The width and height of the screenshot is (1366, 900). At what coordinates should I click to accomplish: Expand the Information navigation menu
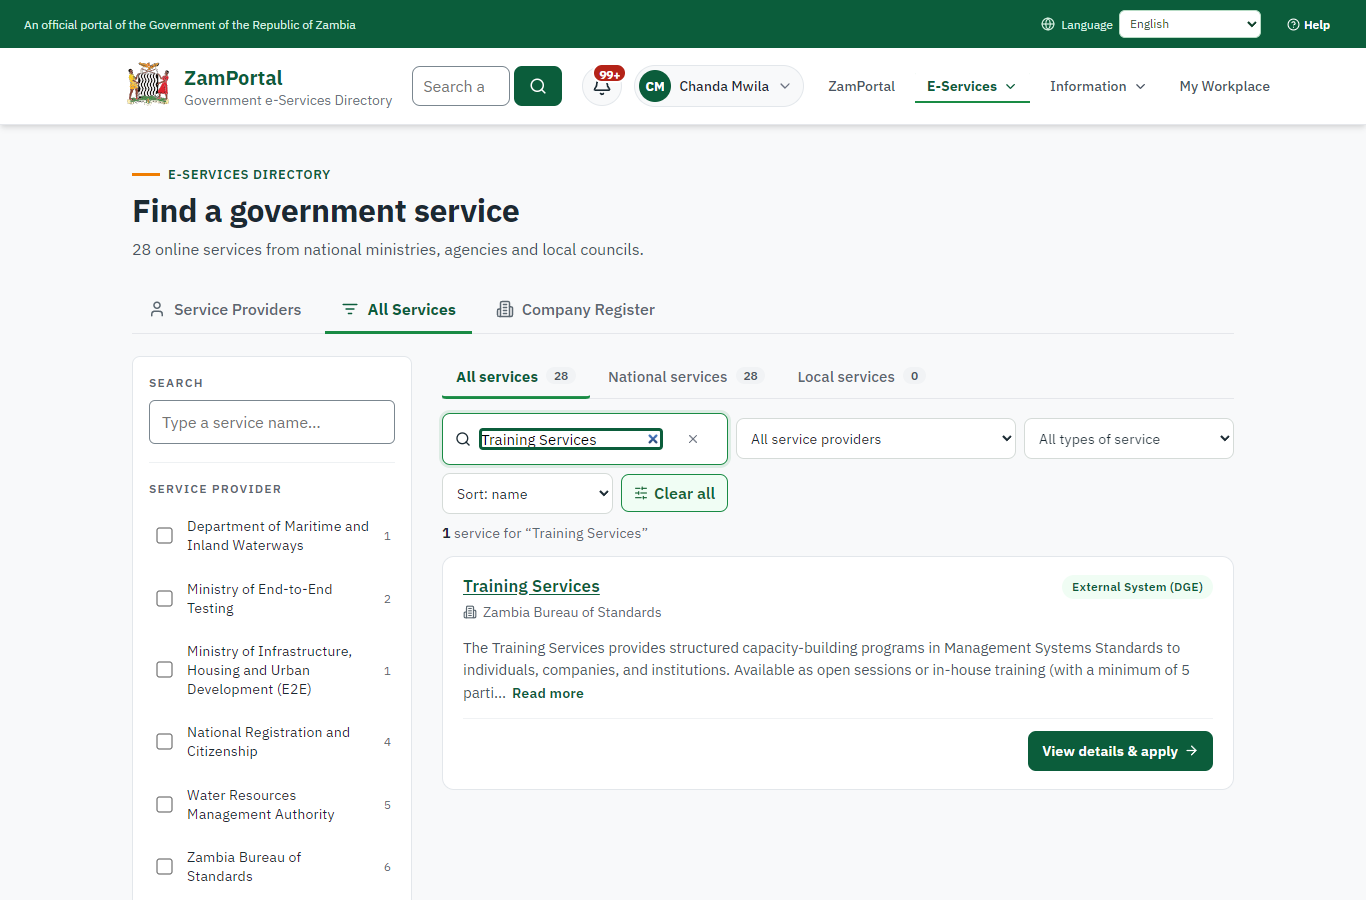pos(1097,86)
